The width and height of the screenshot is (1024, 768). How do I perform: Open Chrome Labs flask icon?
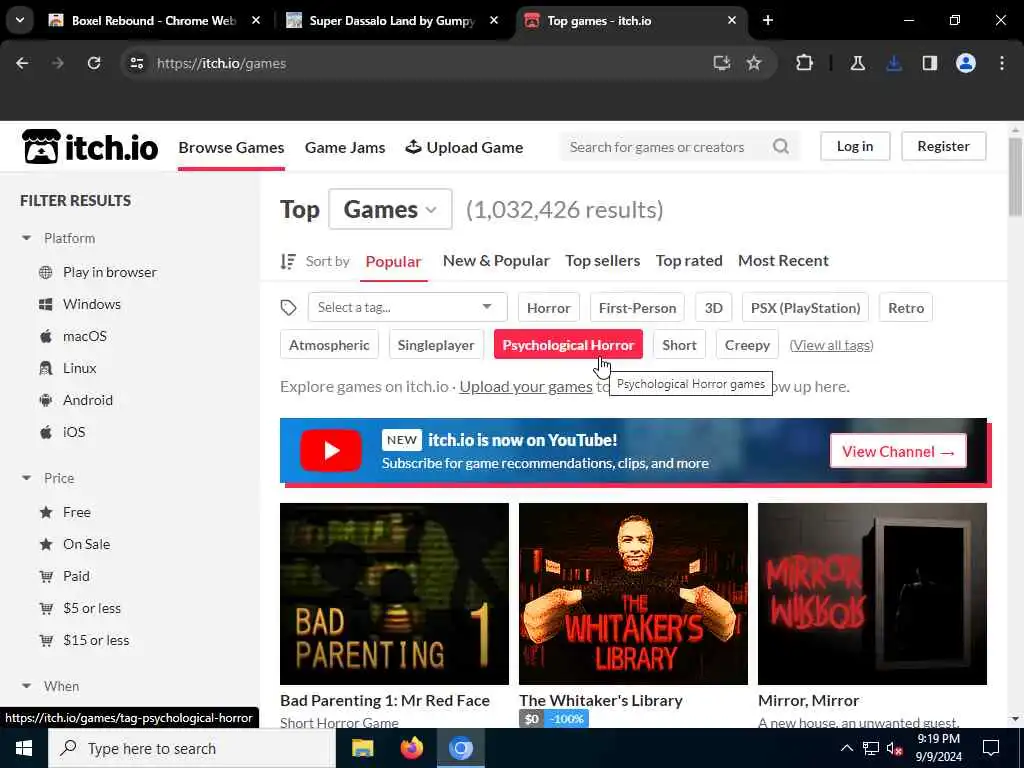click(x=857, y=63)
